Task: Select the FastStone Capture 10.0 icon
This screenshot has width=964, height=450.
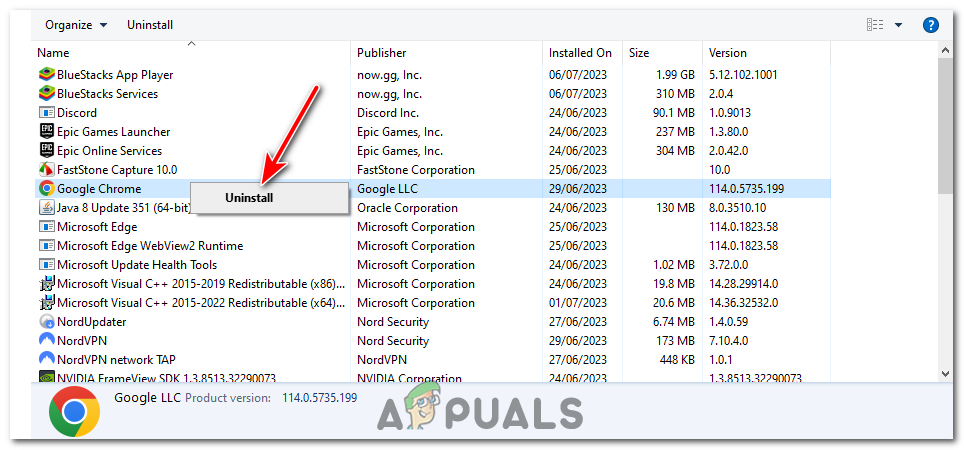Action: click(46, 170)
